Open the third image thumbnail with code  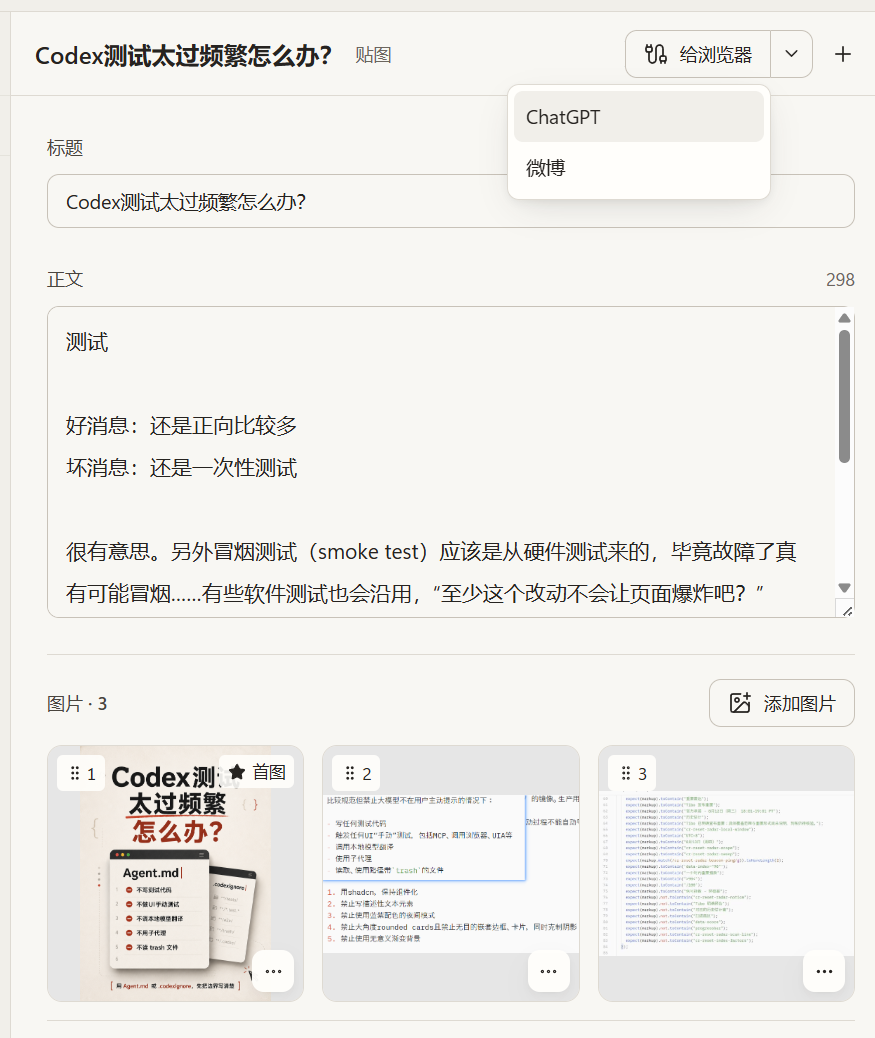point(726,874)
